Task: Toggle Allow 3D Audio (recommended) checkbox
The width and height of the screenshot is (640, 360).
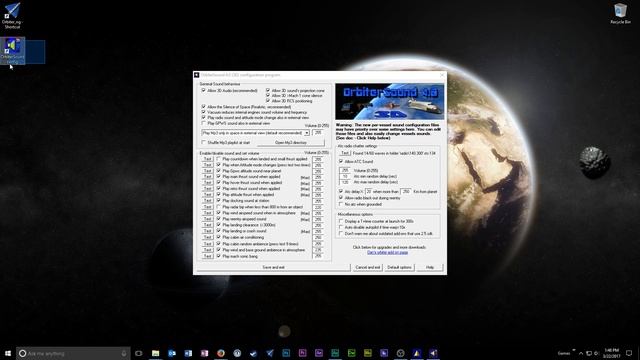Action: coord(203,90)
